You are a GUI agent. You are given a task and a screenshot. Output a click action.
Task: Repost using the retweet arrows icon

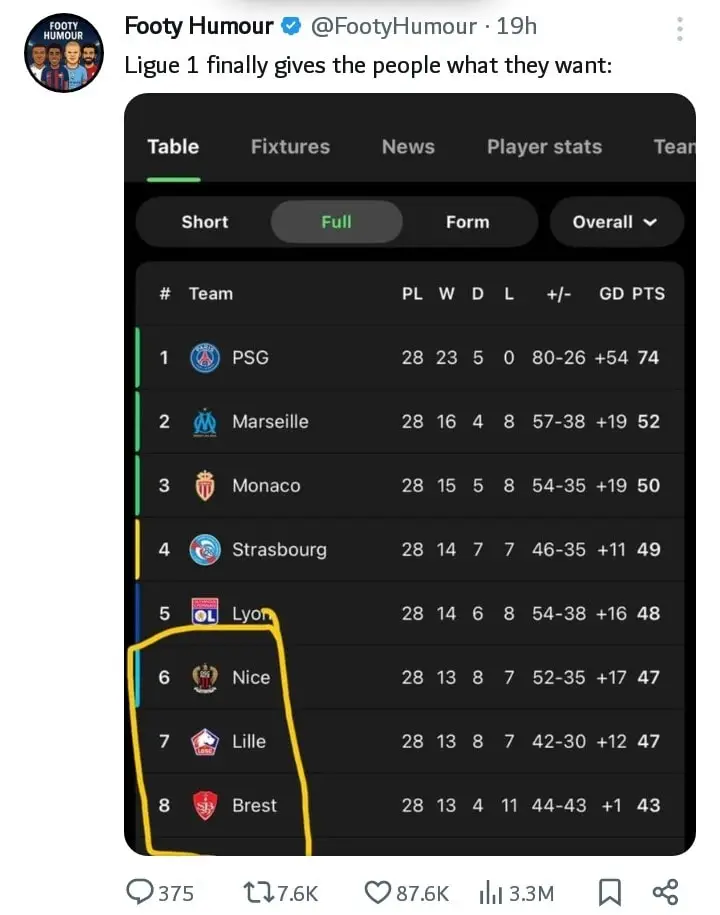[x=258, y=893]
